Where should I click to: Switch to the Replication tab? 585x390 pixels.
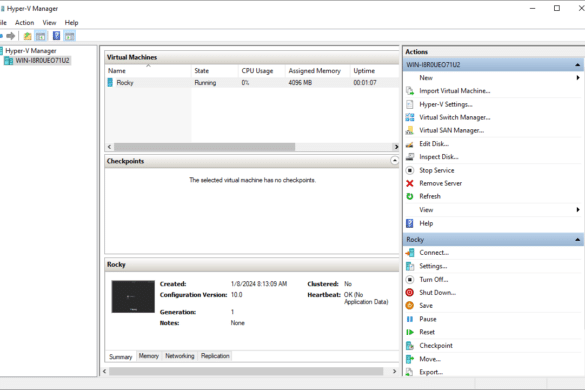[x=215, y=356]
